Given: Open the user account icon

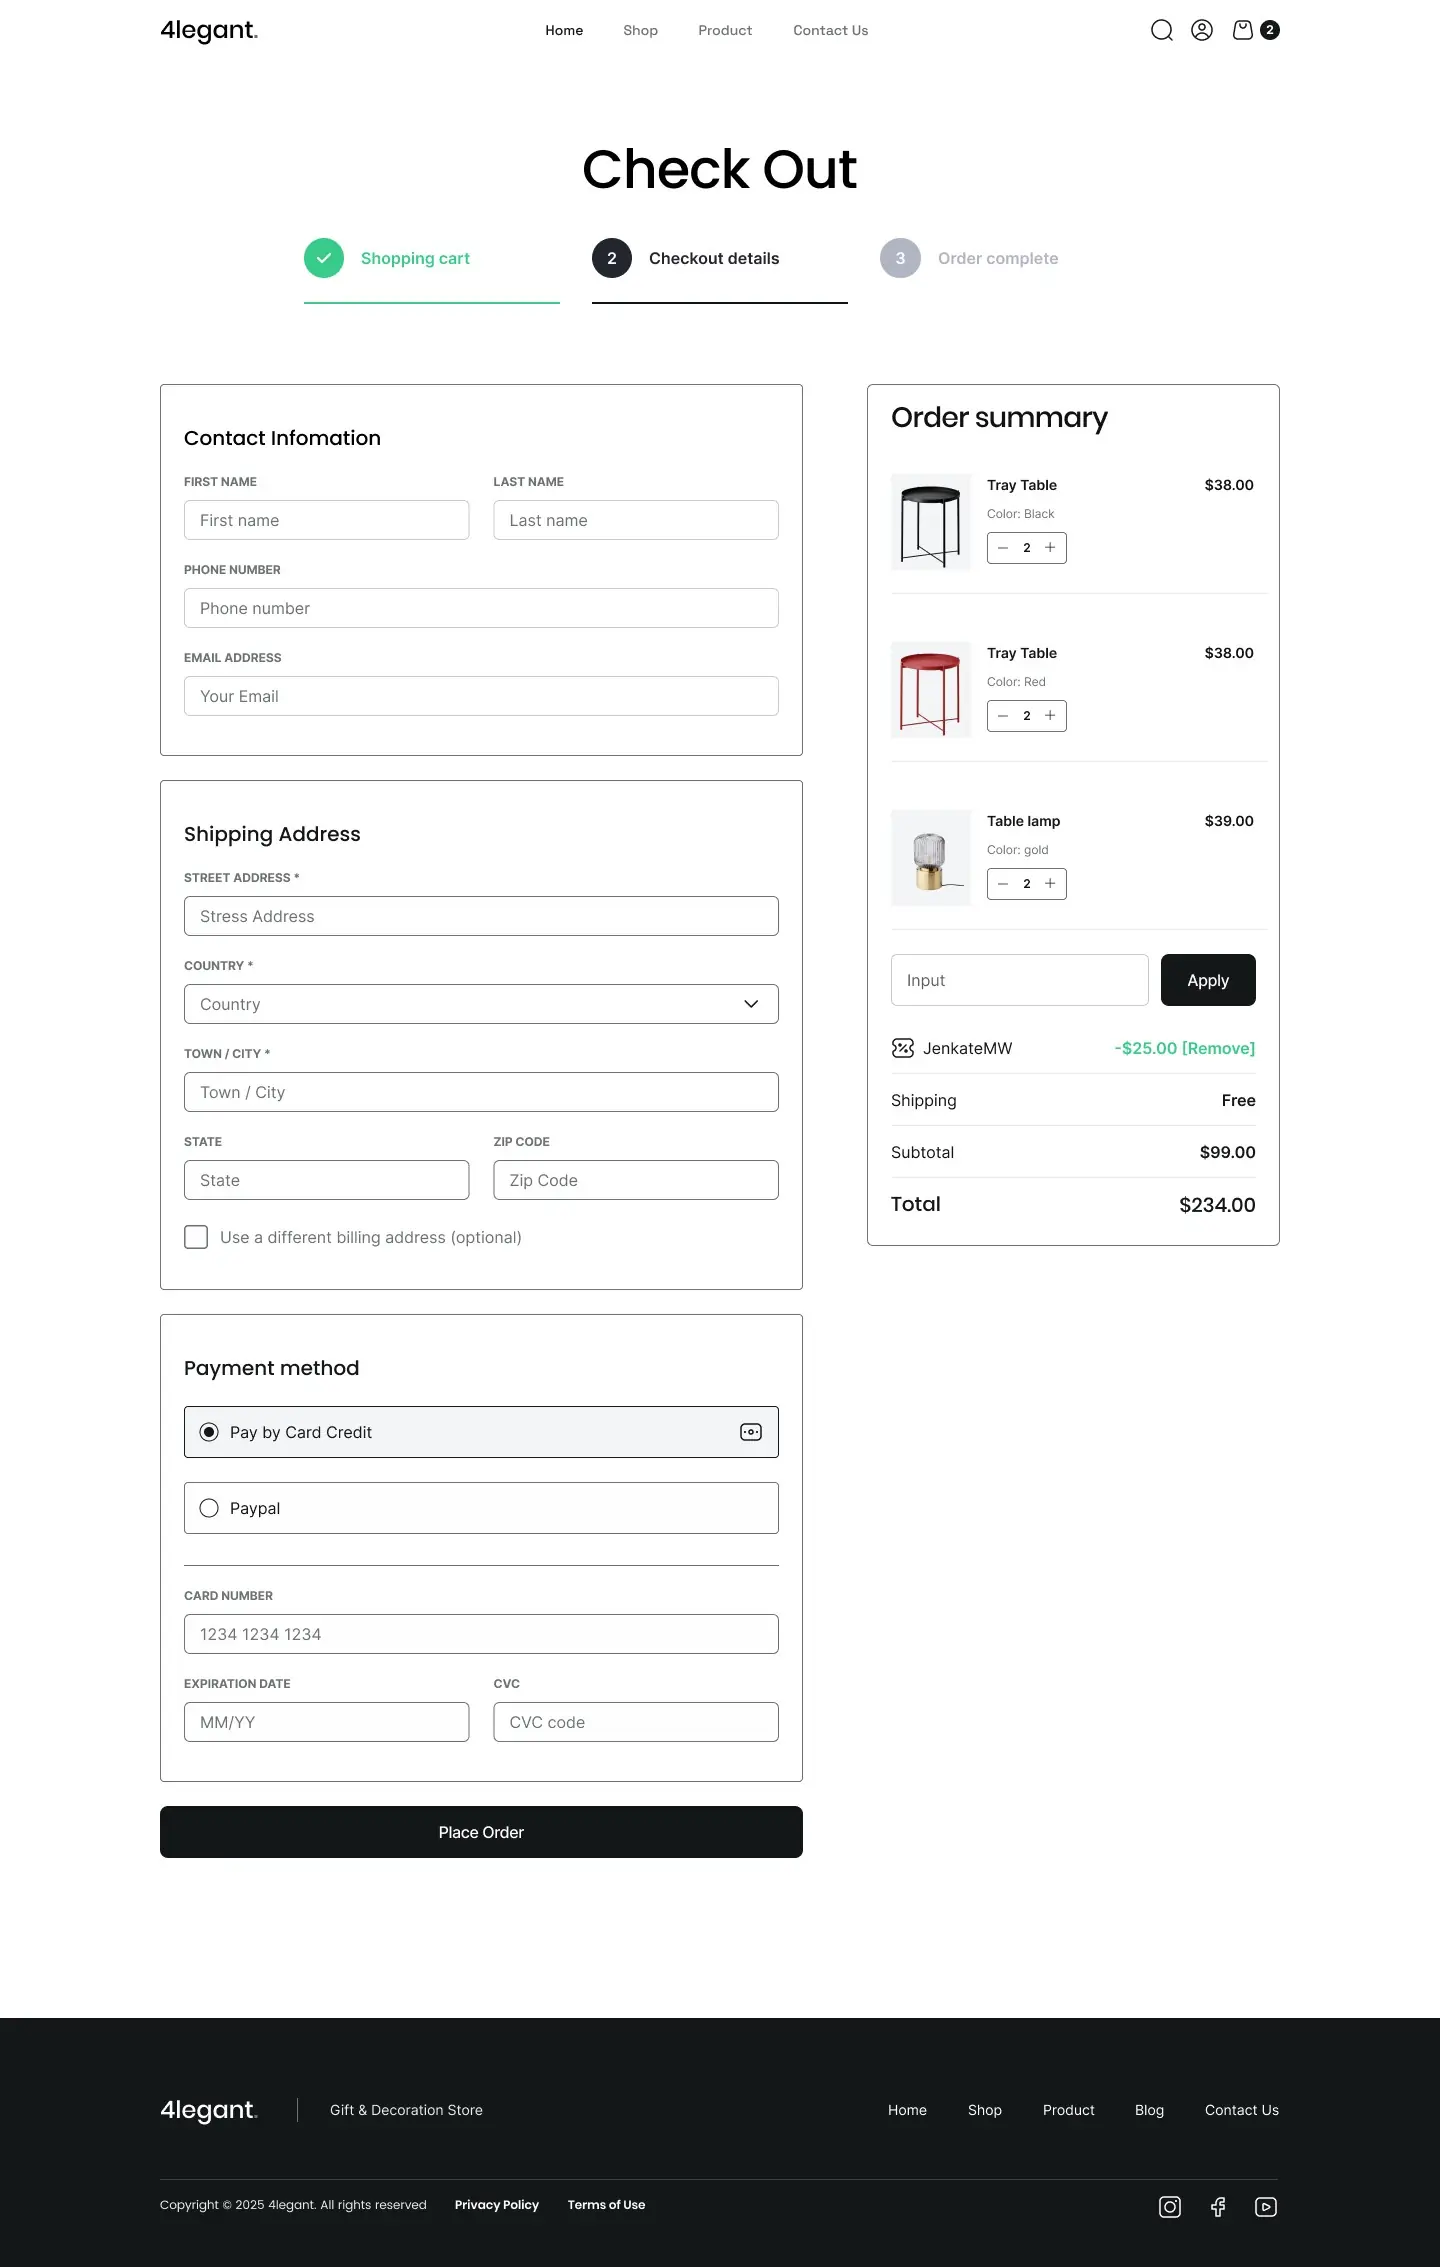Looking at the screenshot, I should click(1202, 30).
